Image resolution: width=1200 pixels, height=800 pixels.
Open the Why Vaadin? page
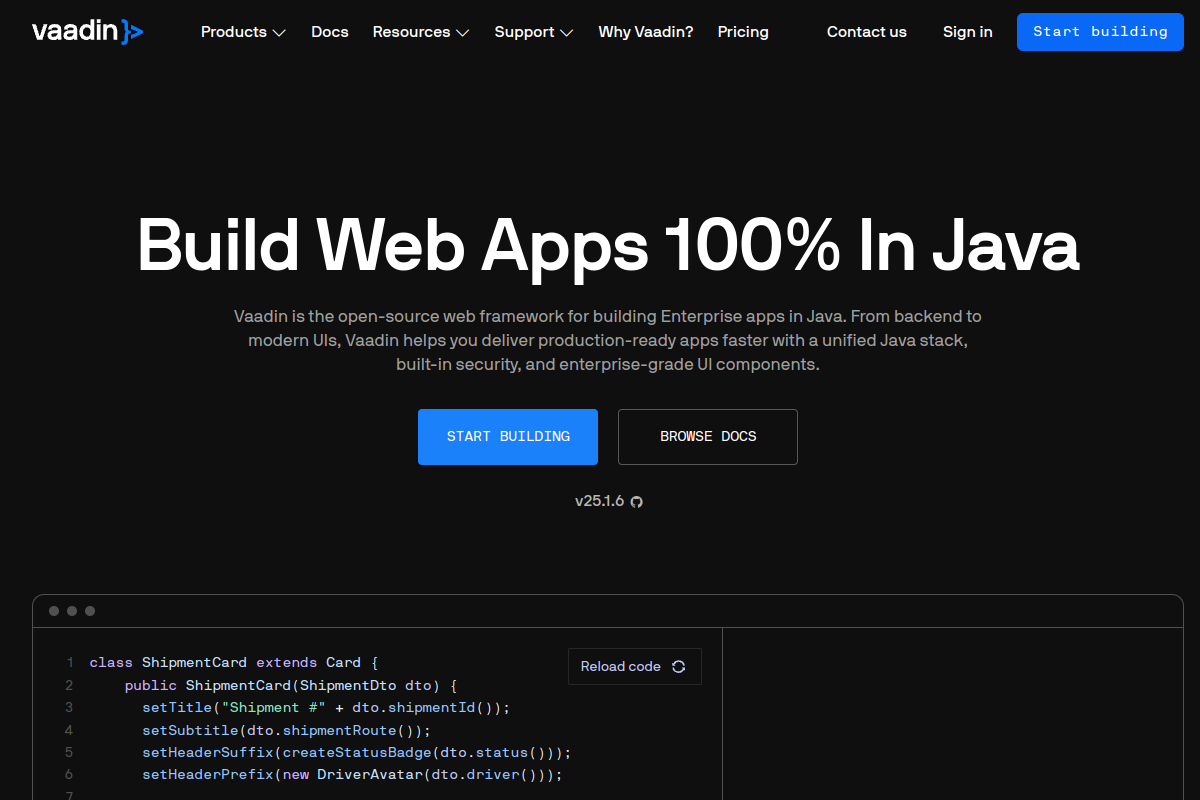coord(646,32)
